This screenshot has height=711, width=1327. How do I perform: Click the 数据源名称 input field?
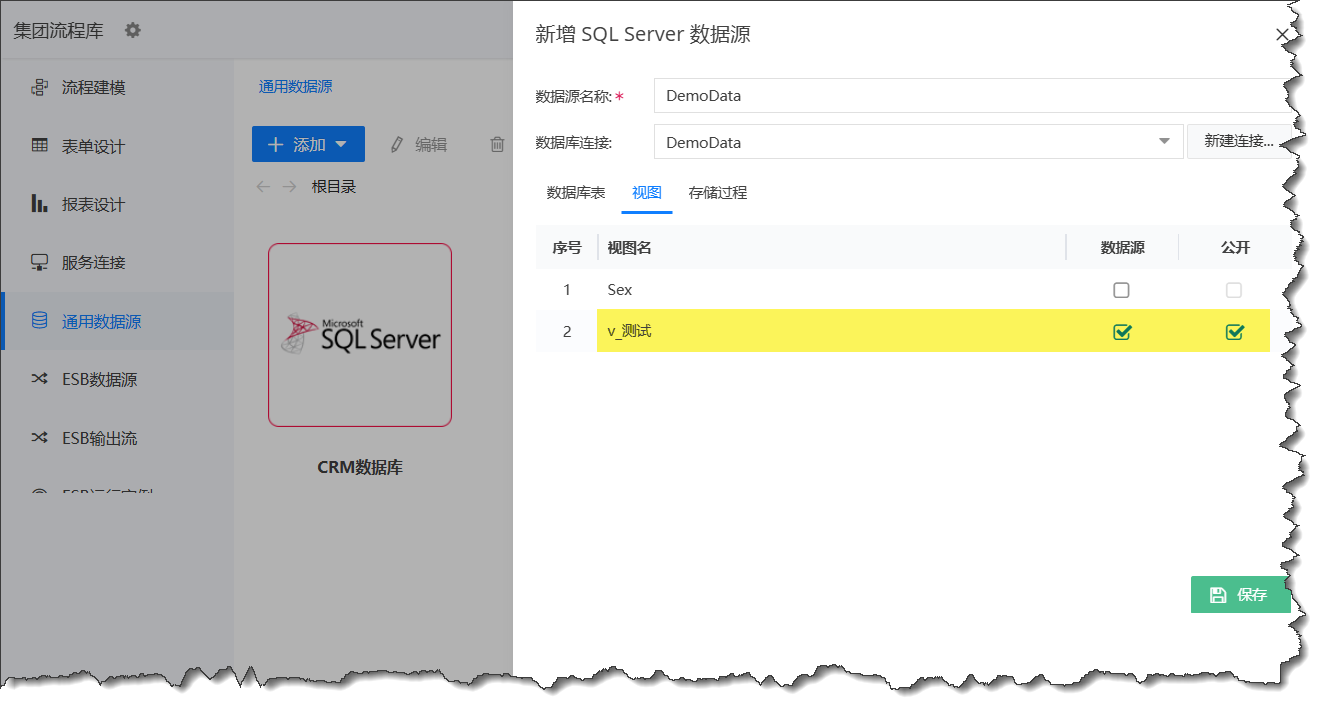(965, 96)
